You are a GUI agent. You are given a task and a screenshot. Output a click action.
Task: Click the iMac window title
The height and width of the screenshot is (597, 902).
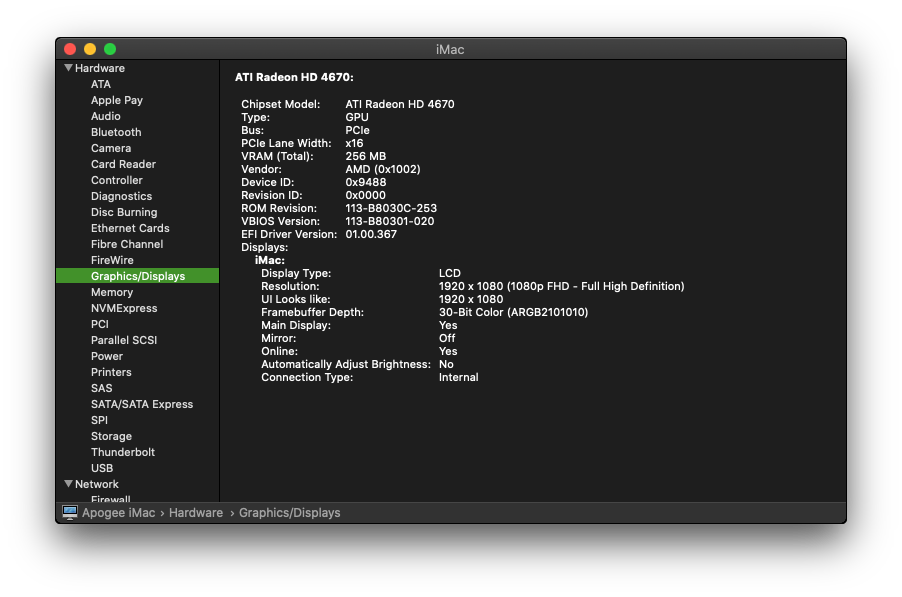pos(450,49)
